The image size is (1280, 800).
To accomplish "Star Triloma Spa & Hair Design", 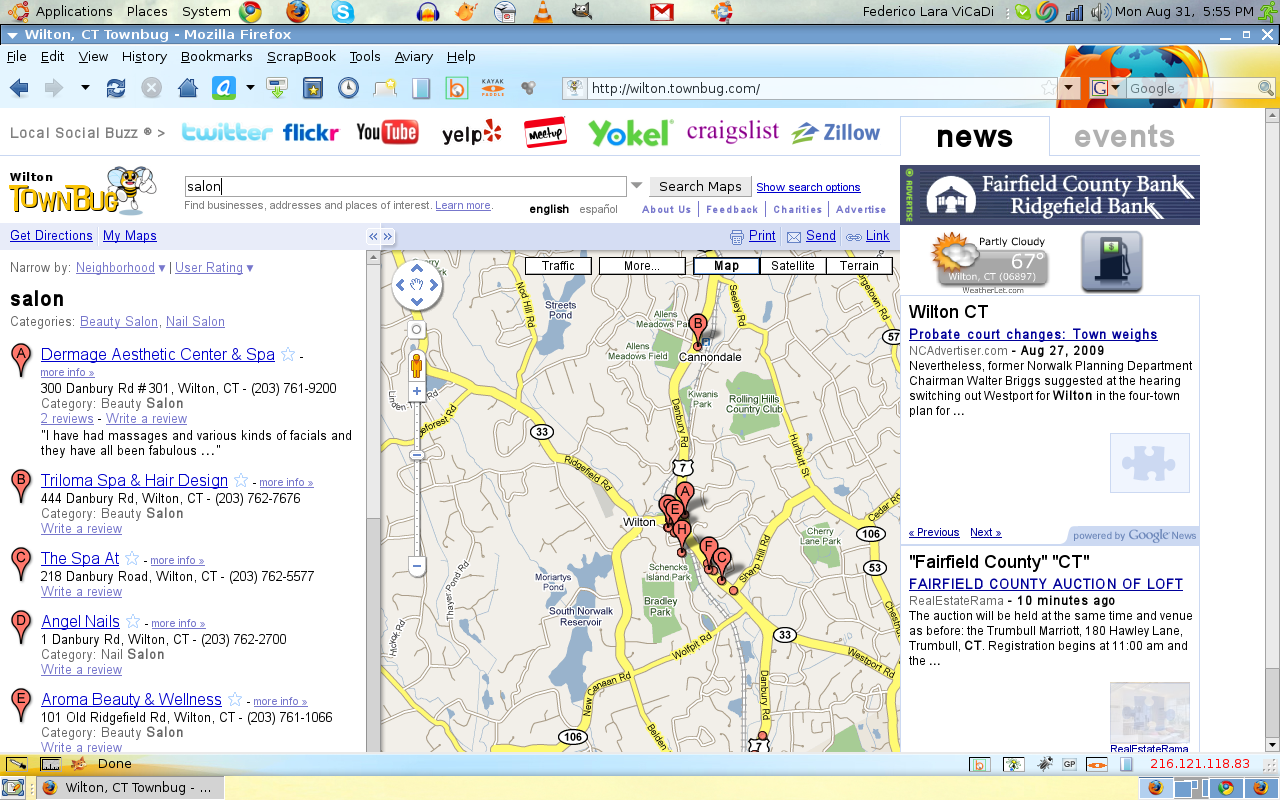I will tap(241, 480).
